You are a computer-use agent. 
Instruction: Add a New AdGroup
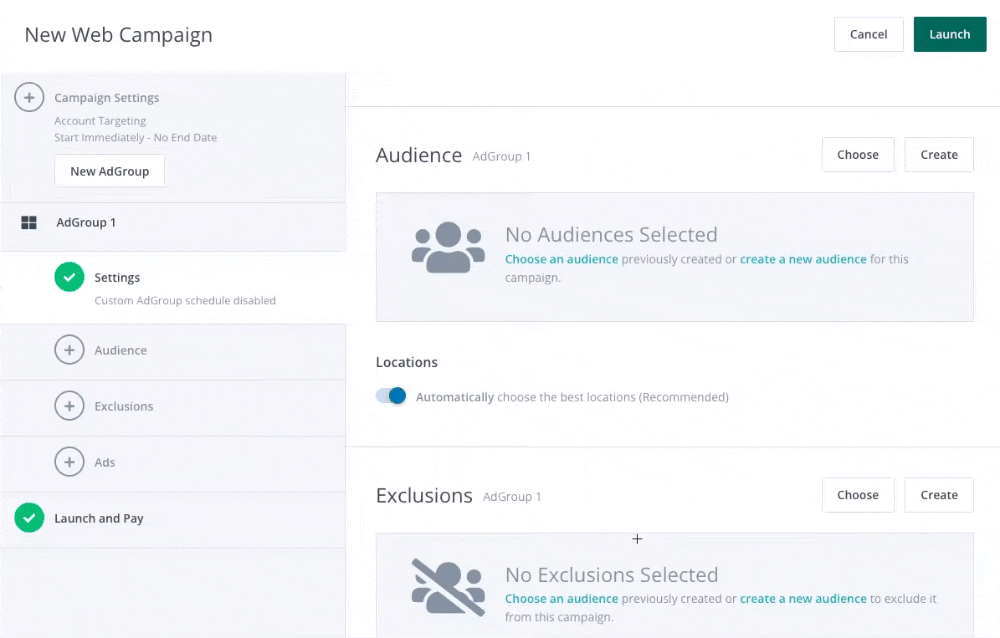110,171
